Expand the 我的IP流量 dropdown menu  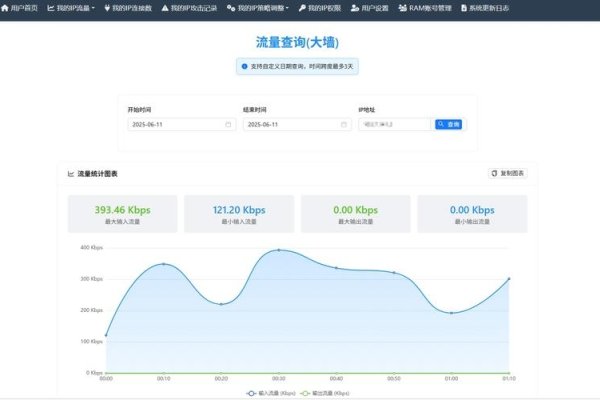click(x=71, y=8)
